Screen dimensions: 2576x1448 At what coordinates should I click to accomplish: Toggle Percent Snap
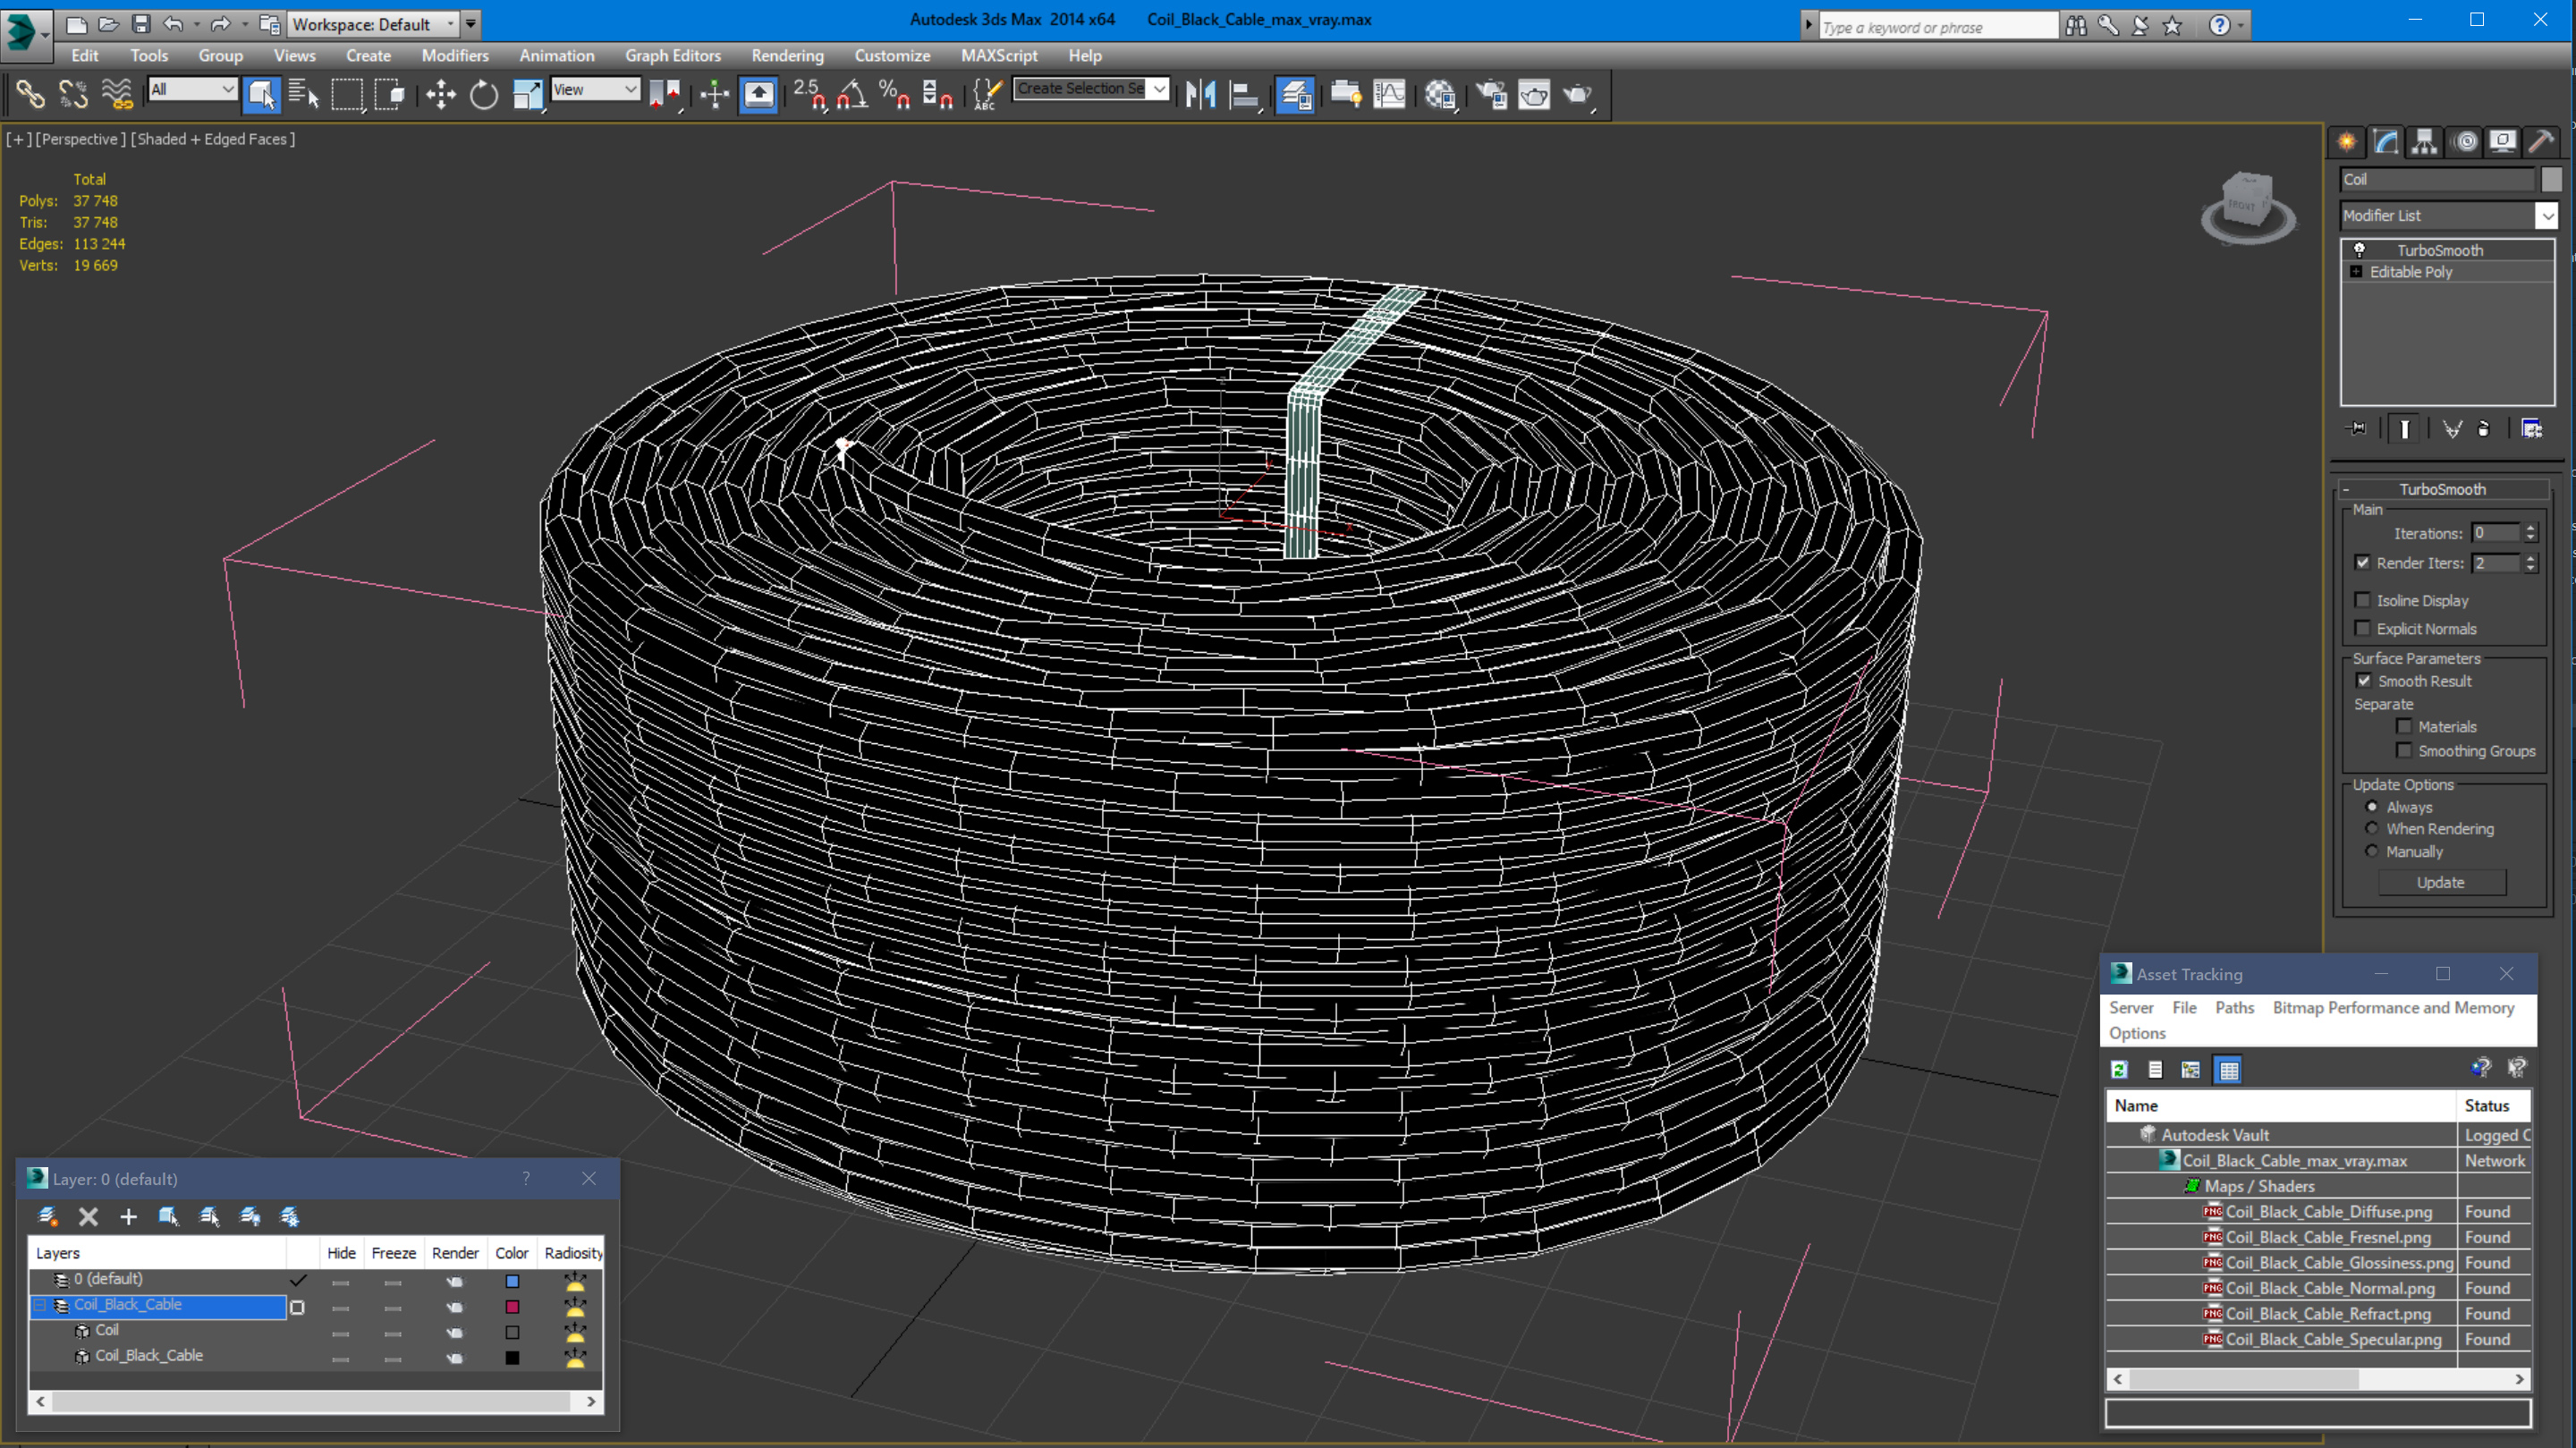pos(894,94)
